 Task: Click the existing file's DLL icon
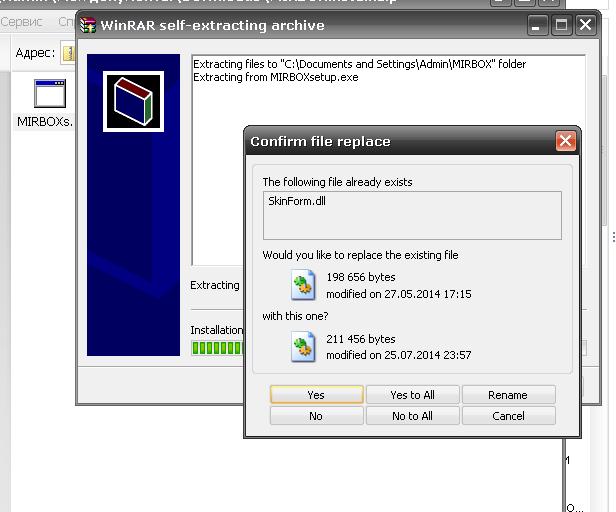pyautogui.click(x=303, y=284)
